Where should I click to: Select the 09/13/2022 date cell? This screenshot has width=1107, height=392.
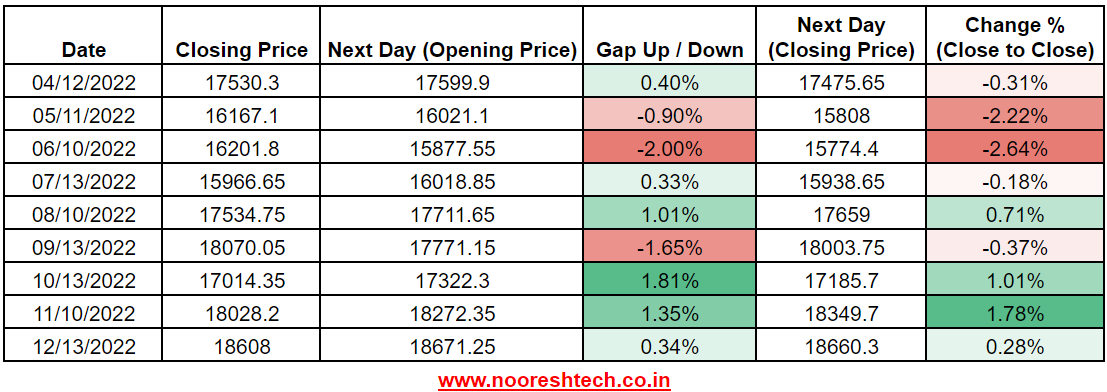pos(84,248)
